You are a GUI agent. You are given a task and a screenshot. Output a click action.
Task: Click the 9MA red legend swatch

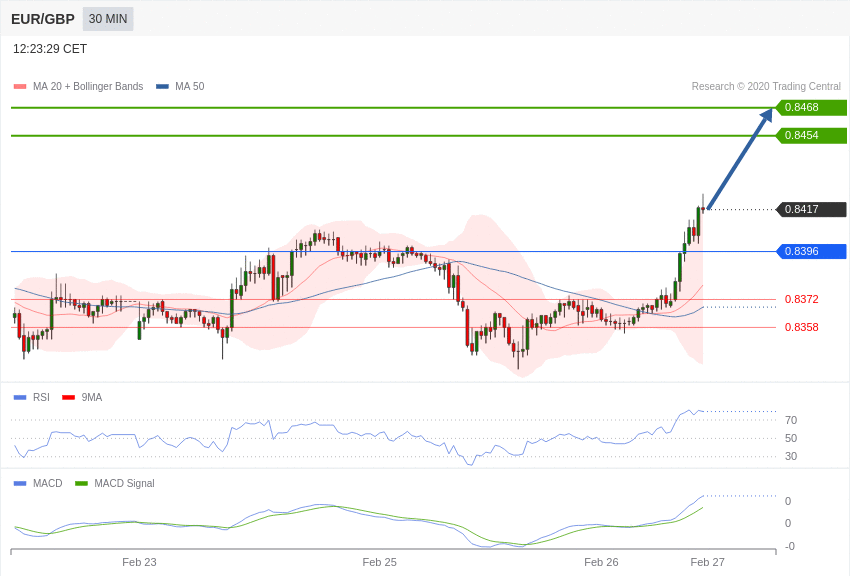tap(68, 398)
